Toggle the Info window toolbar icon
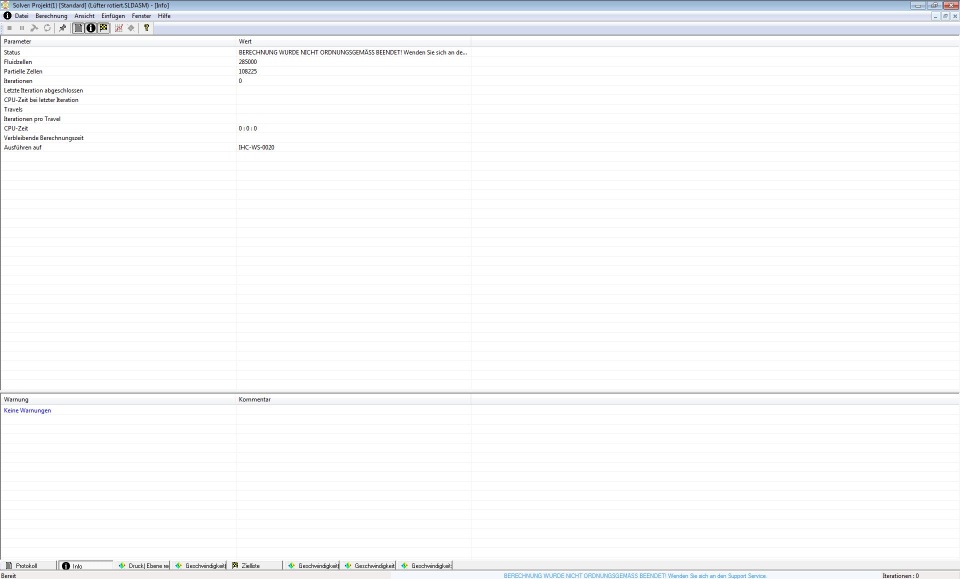 click(x=91, y=28)
